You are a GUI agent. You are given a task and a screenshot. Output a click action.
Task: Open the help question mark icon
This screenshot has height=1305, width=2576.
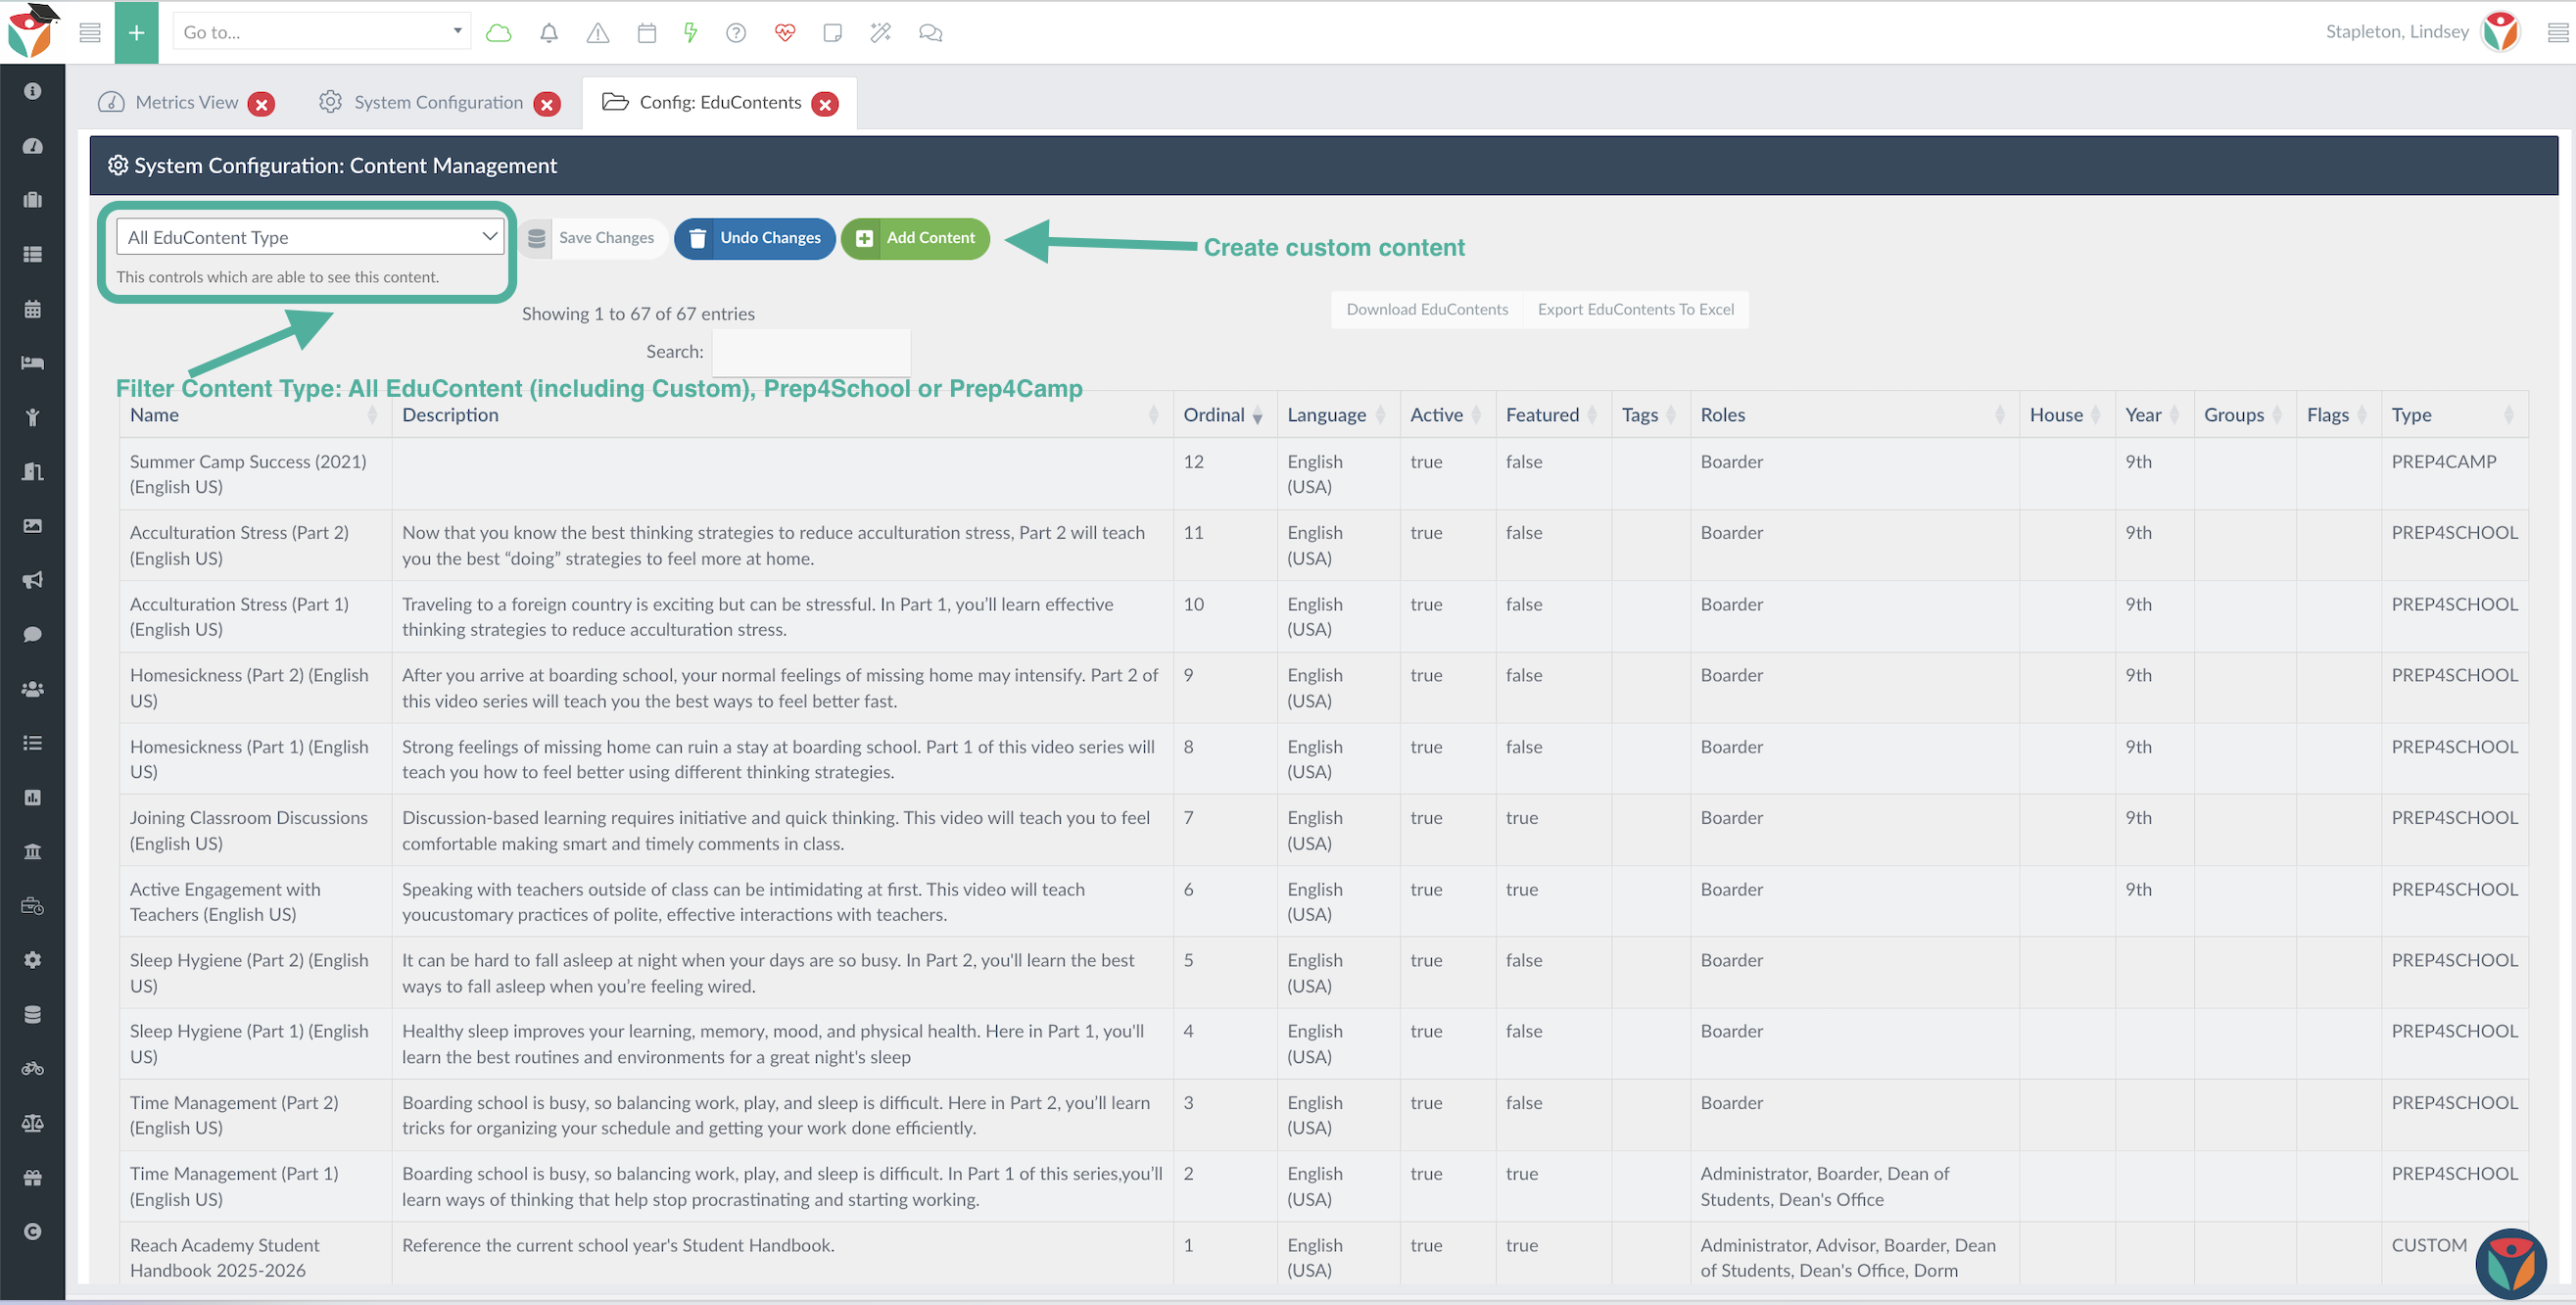click(x=736, y=33)
